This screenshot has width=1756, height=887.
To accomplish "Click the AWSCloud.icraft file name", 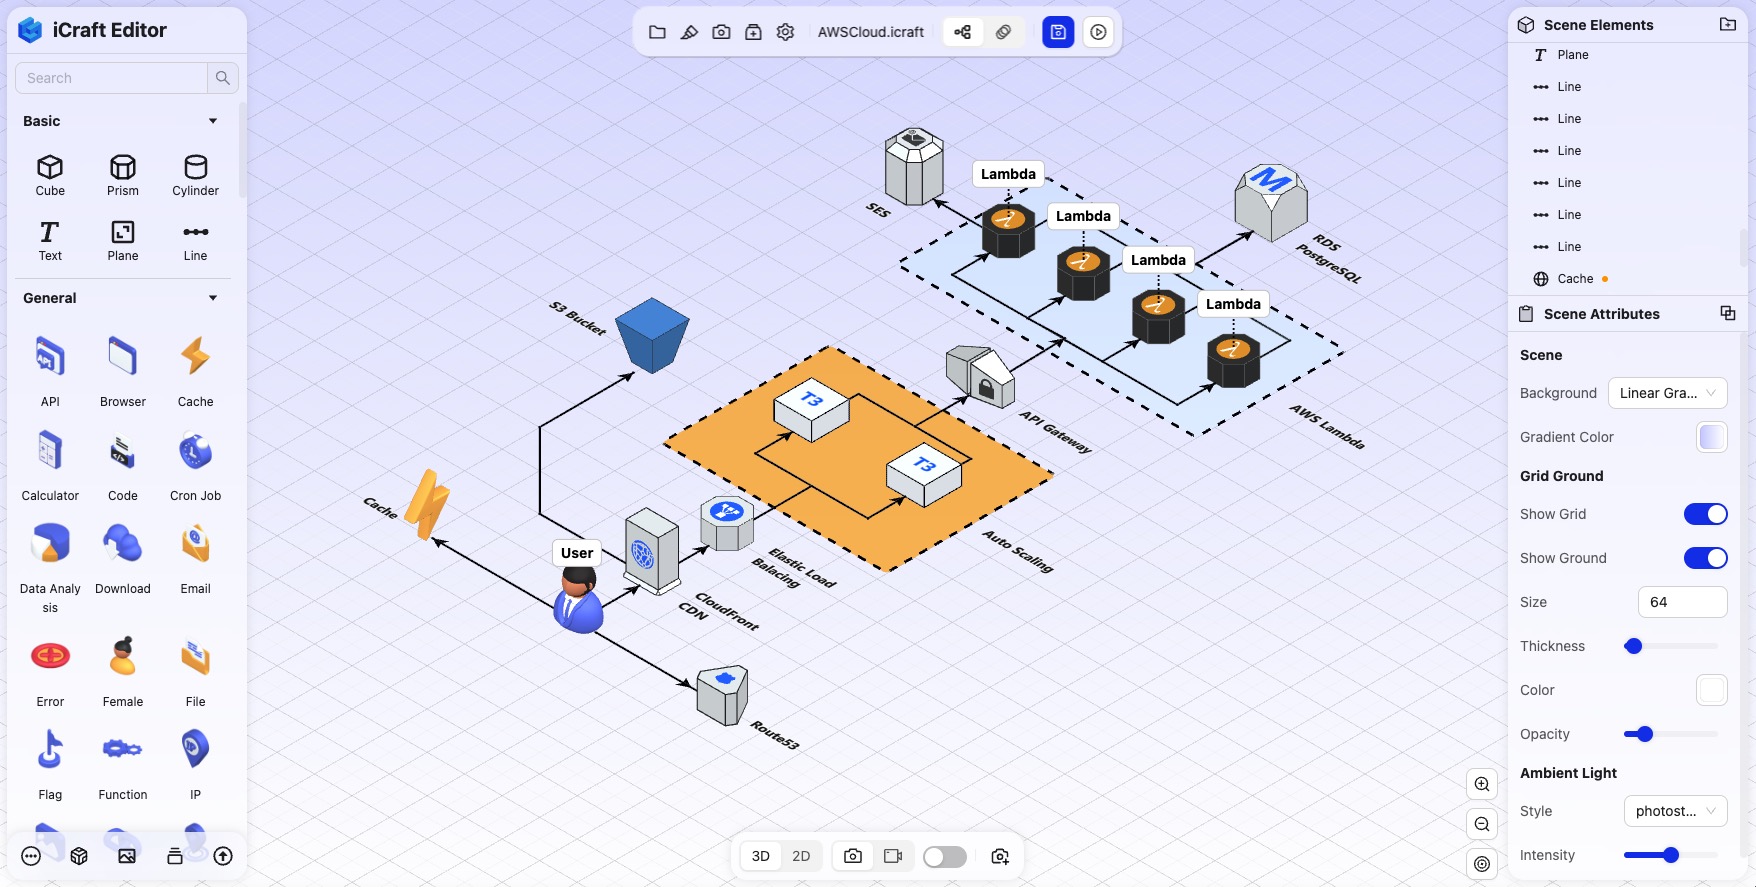I will click(871, 32).
